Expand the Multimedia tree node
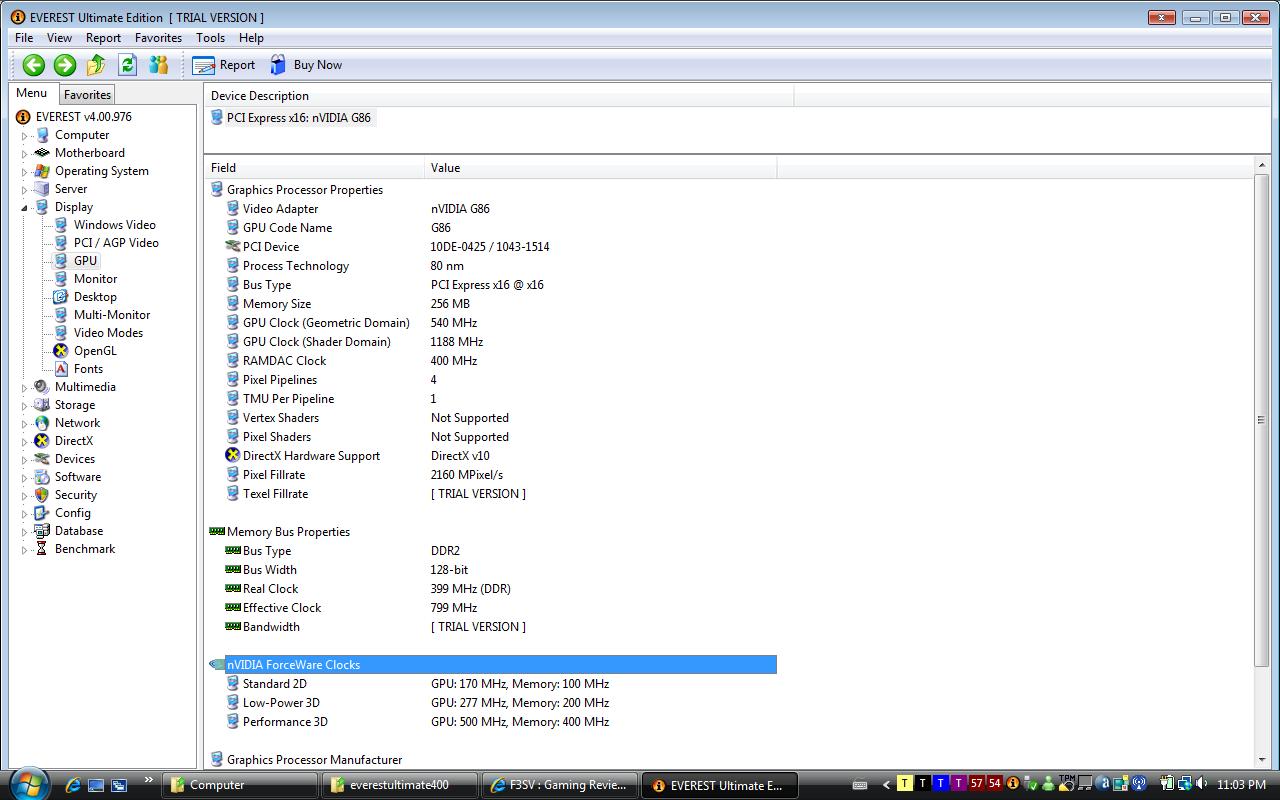Viewport: 1280px width, 800px height. coord(25,388)
